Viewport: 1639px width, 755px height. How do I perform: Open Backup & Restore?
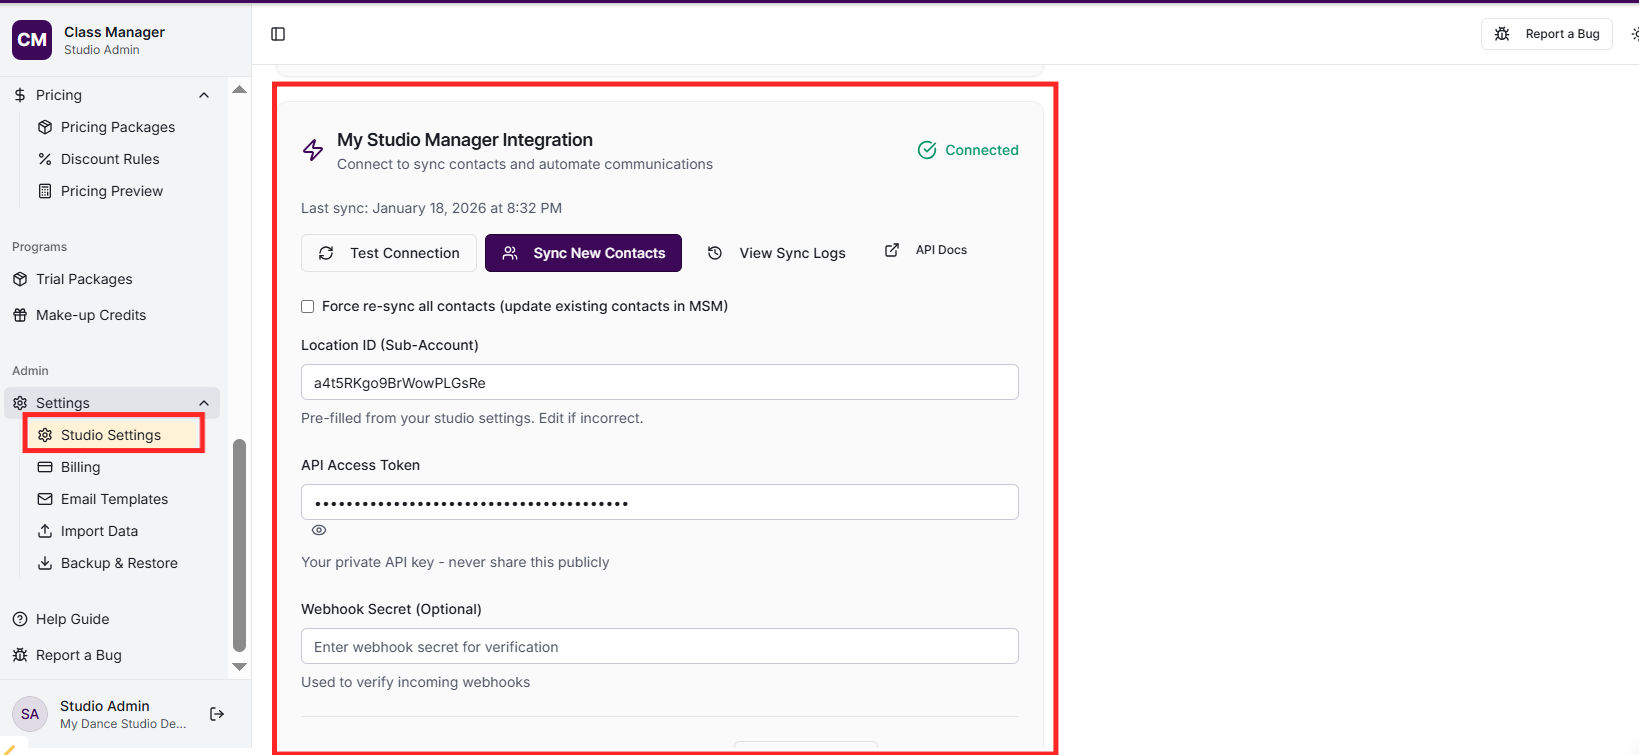coord(119,563)
